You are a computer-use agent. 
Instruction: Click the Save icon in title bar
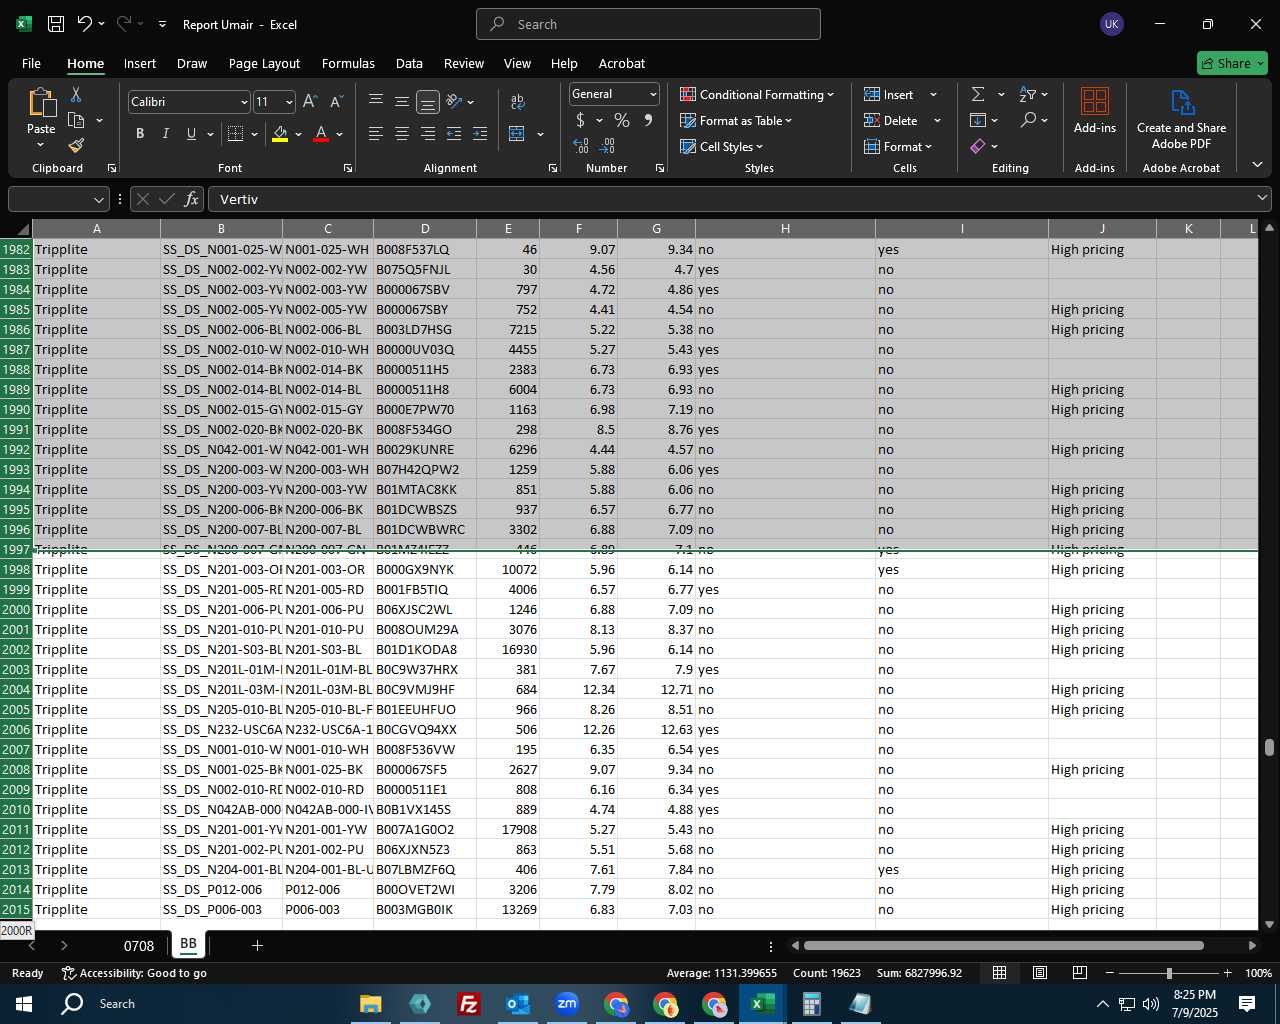(x=56, y=24)
